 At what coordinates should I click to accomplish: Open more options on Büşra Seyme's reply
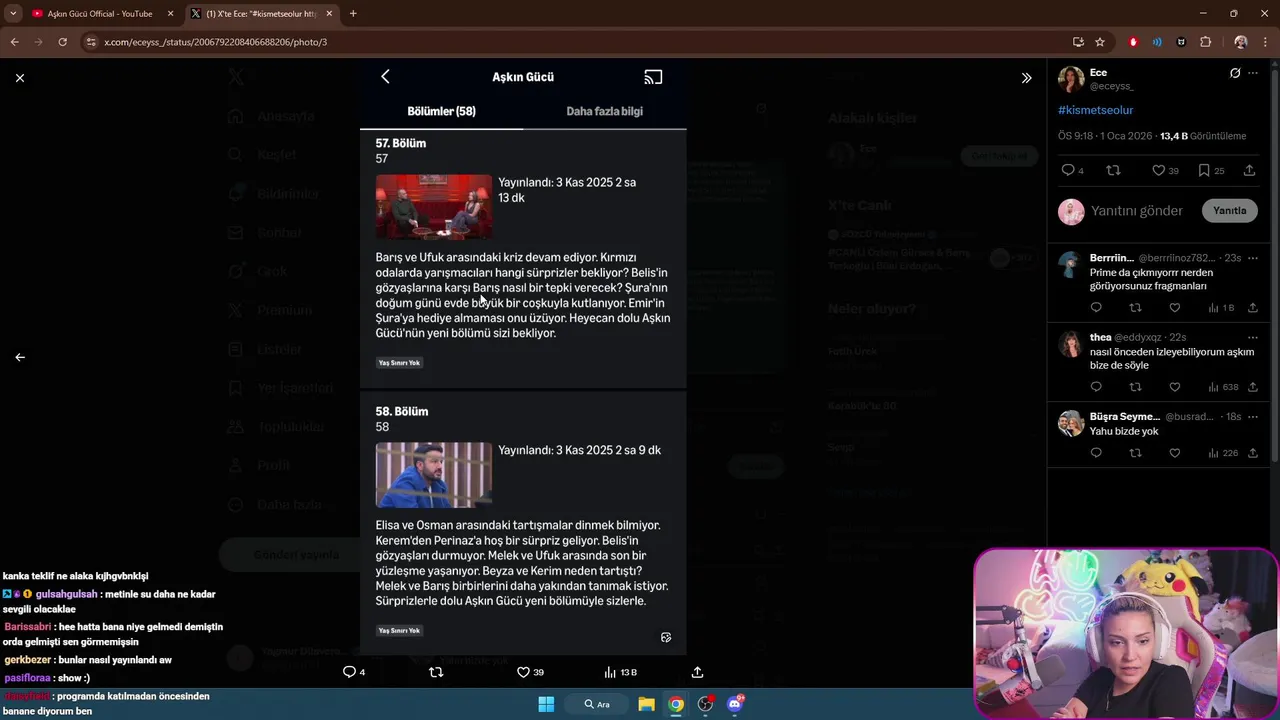pyautogui.click(x=1253, y=417)
